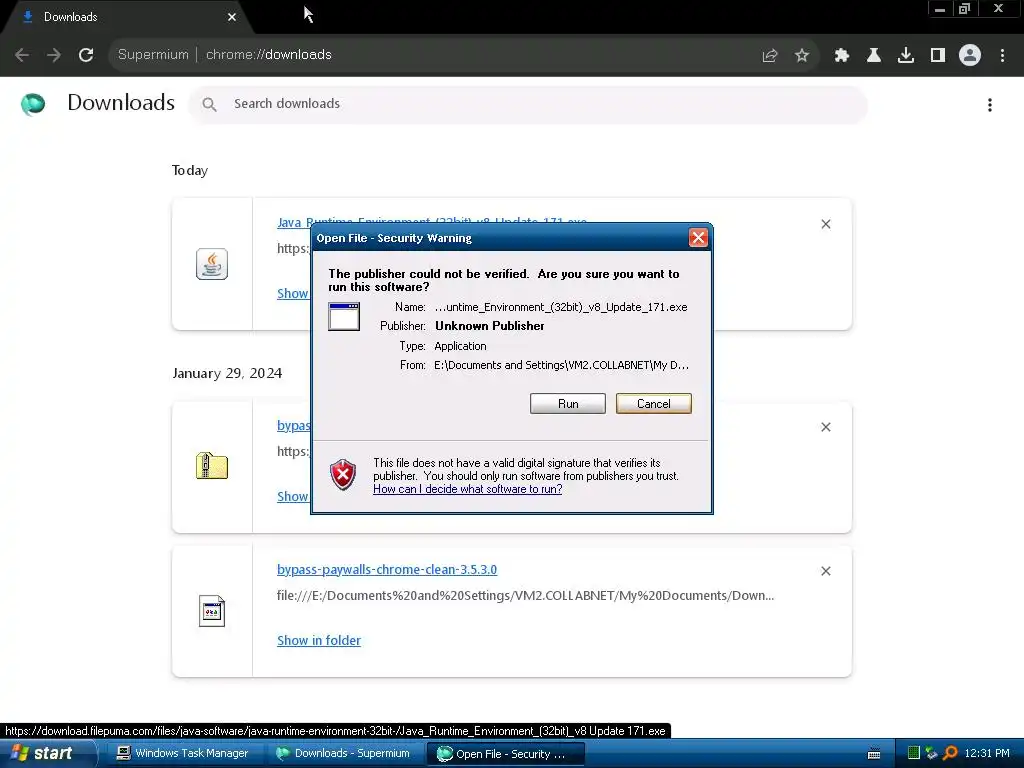Click the 'Today' date heading

coord(190,170)
